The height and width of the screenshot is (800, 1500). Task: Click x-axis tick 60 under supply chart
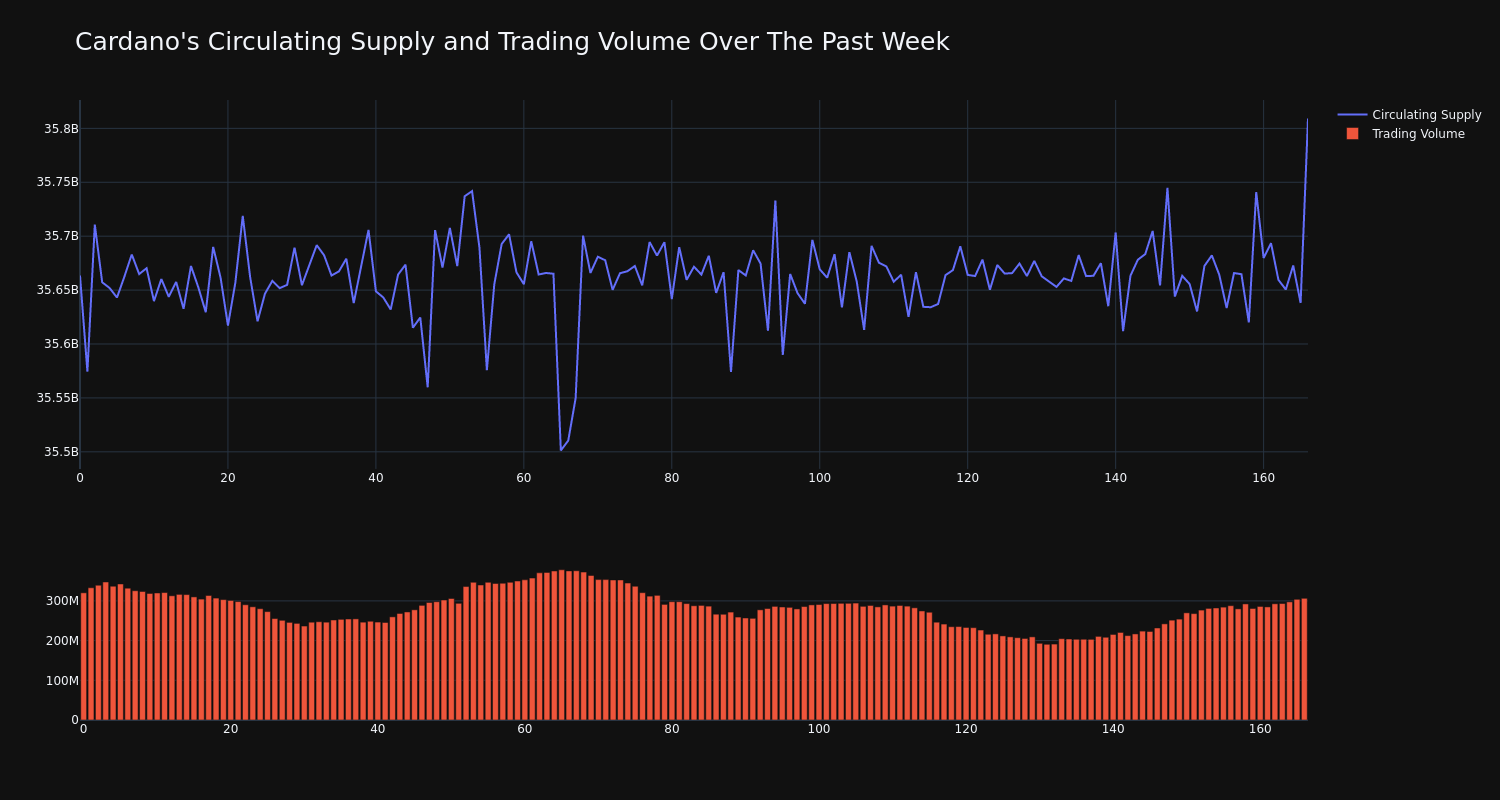pos(524,478)
